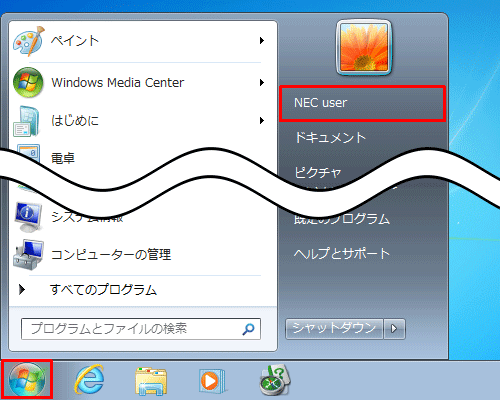Open Windows Explorer folder icon on taskbar
Image resolution: width=500 pixels, height=400 pixels.
(151, 381)
